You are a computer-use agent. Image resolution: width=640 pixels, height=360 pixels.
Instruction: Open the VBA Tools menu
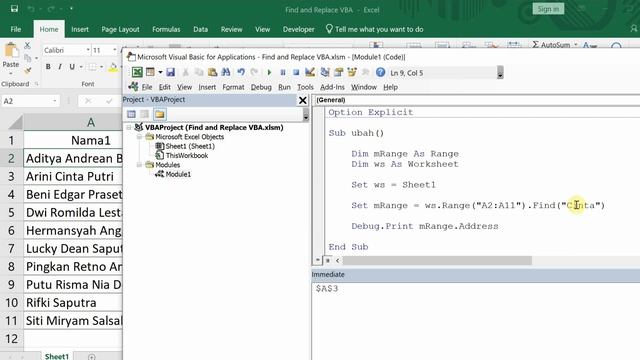tap(305, 87)
